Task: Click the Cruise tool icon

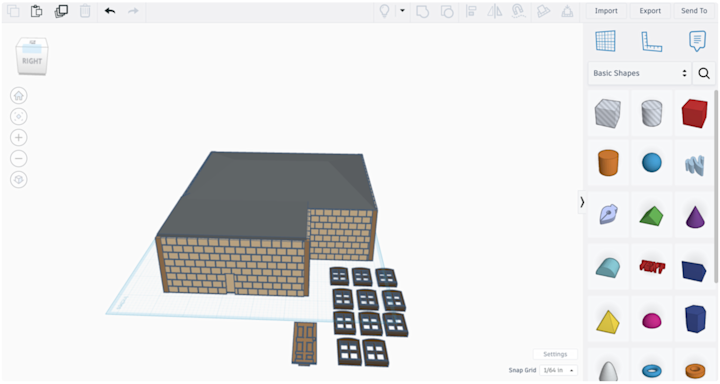Action: pos(518,11)
